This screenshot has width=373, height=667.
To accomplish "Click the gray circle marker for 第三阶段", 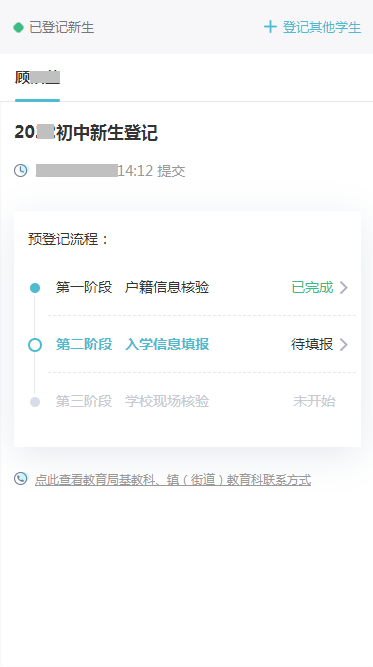I will 35,402.
